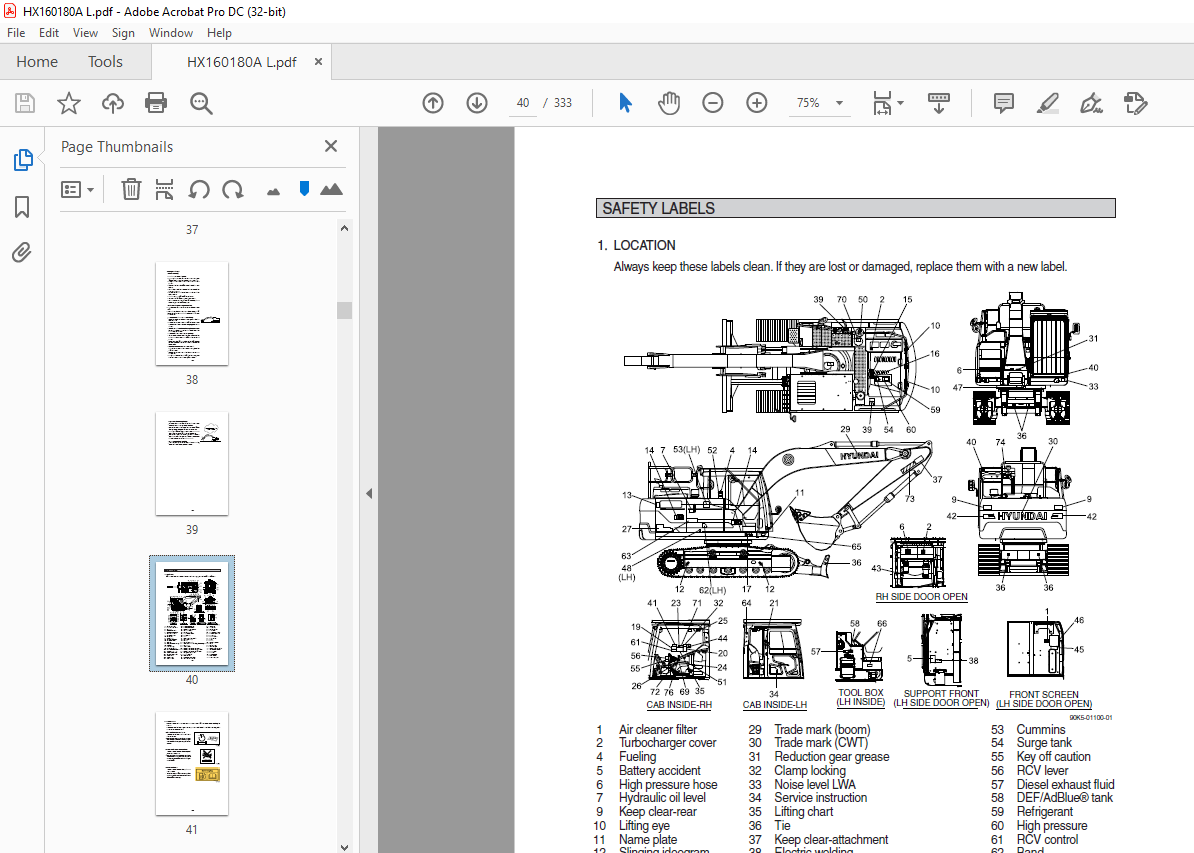Print the document using the printer icon
The image size is (1194, 853).
(156, 103)
